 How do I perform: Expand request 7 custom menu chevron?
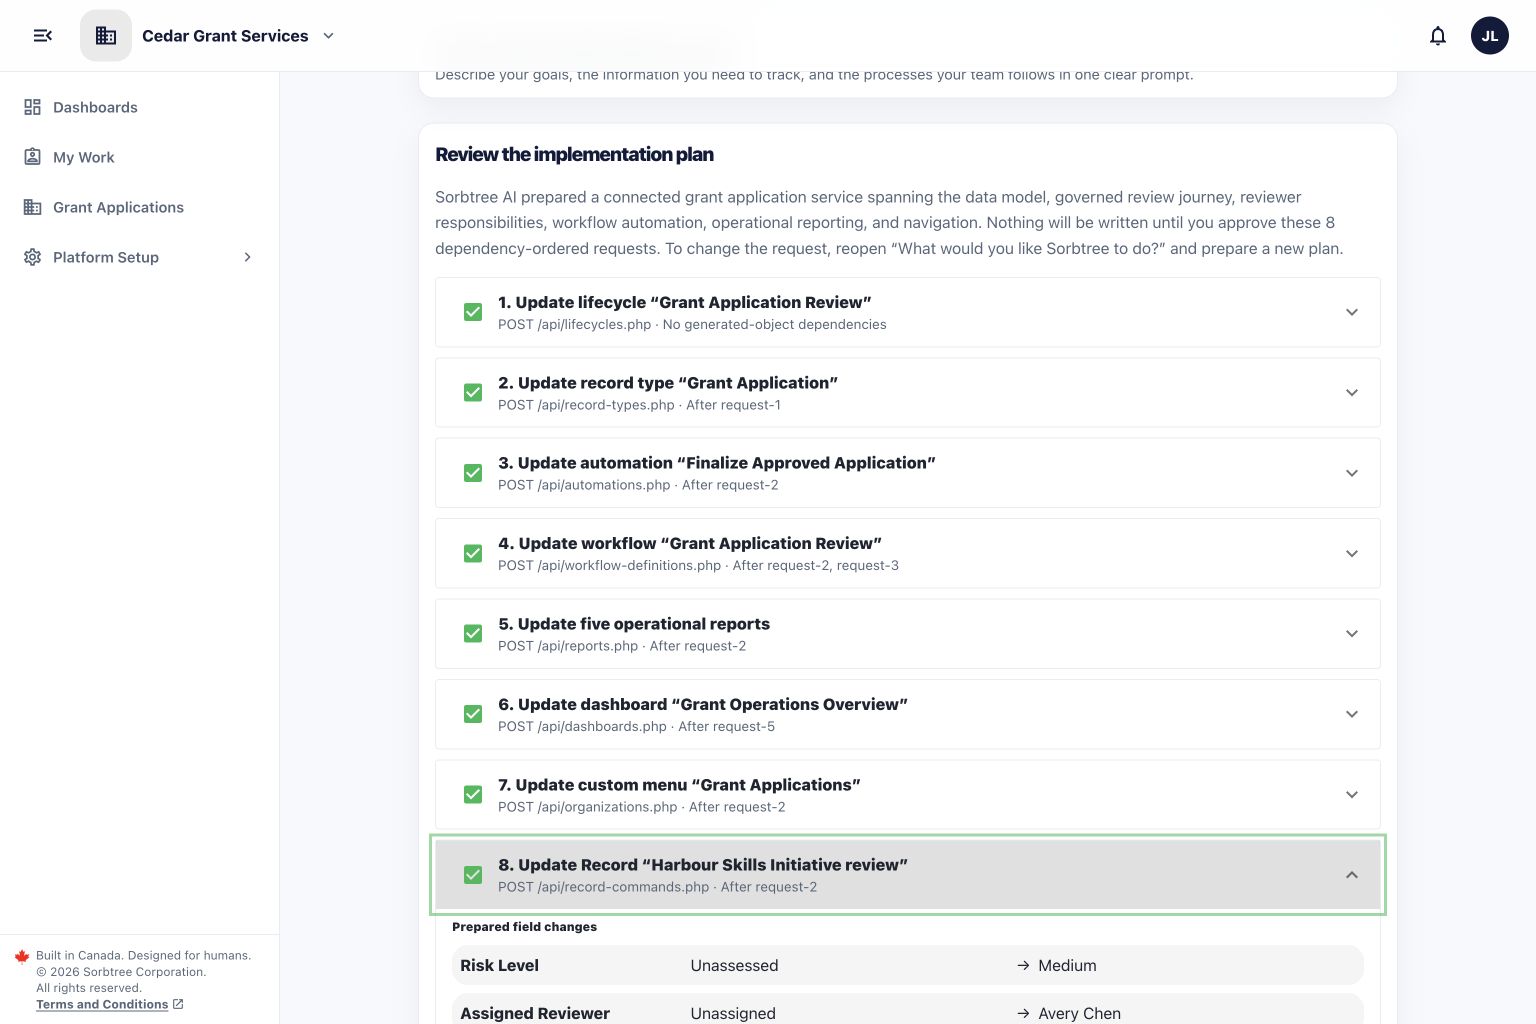tap(1351, 795)
